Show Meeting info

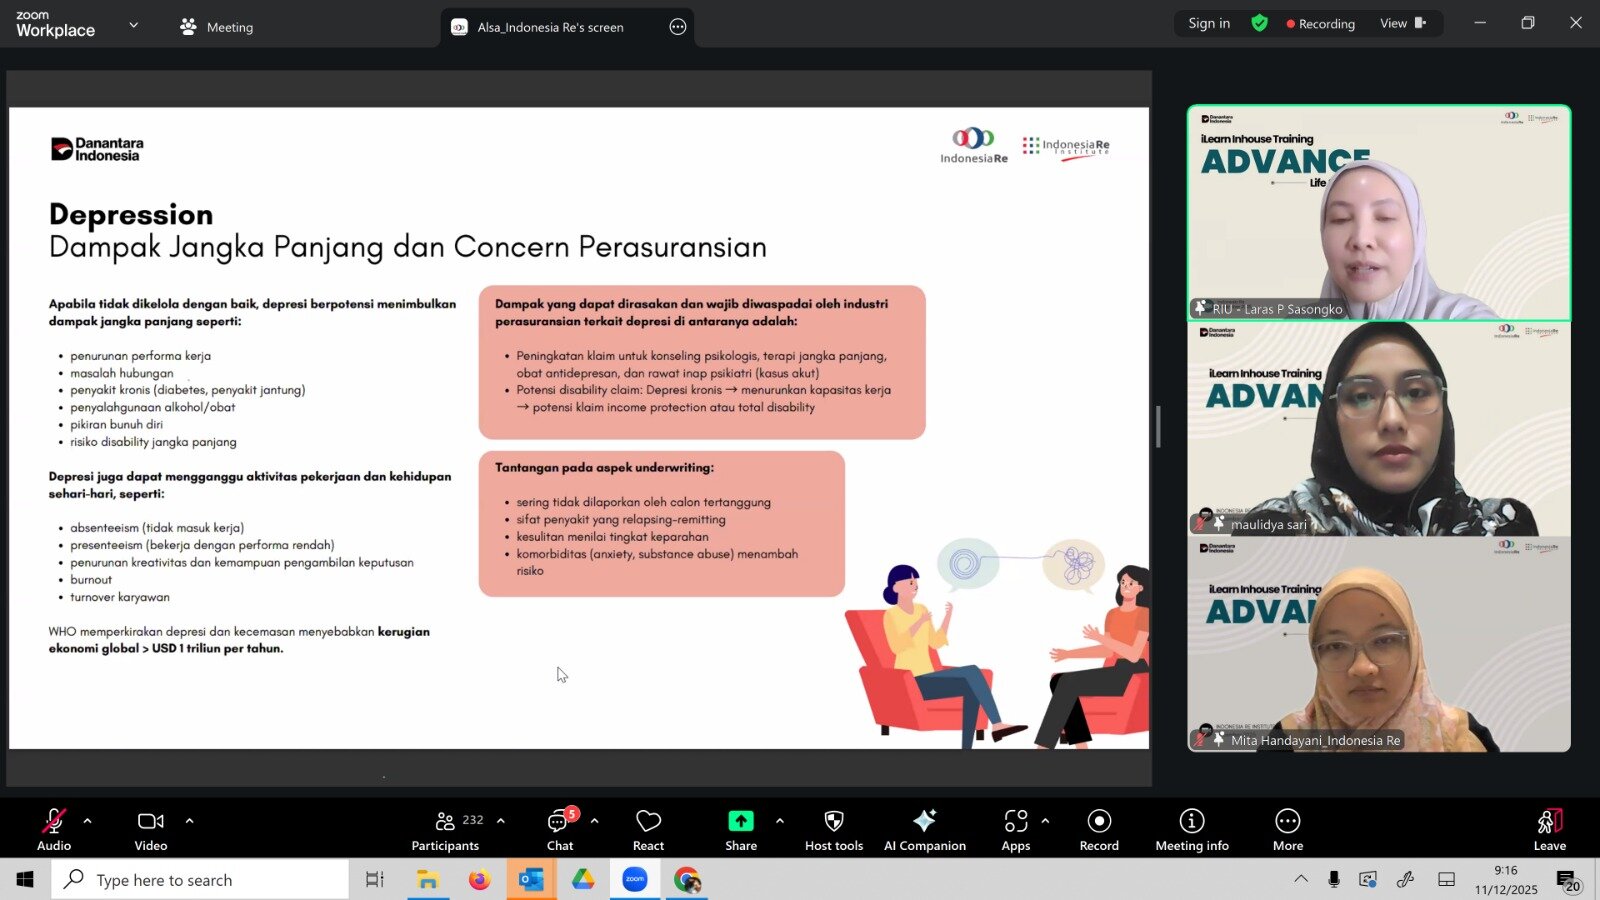1192,830
